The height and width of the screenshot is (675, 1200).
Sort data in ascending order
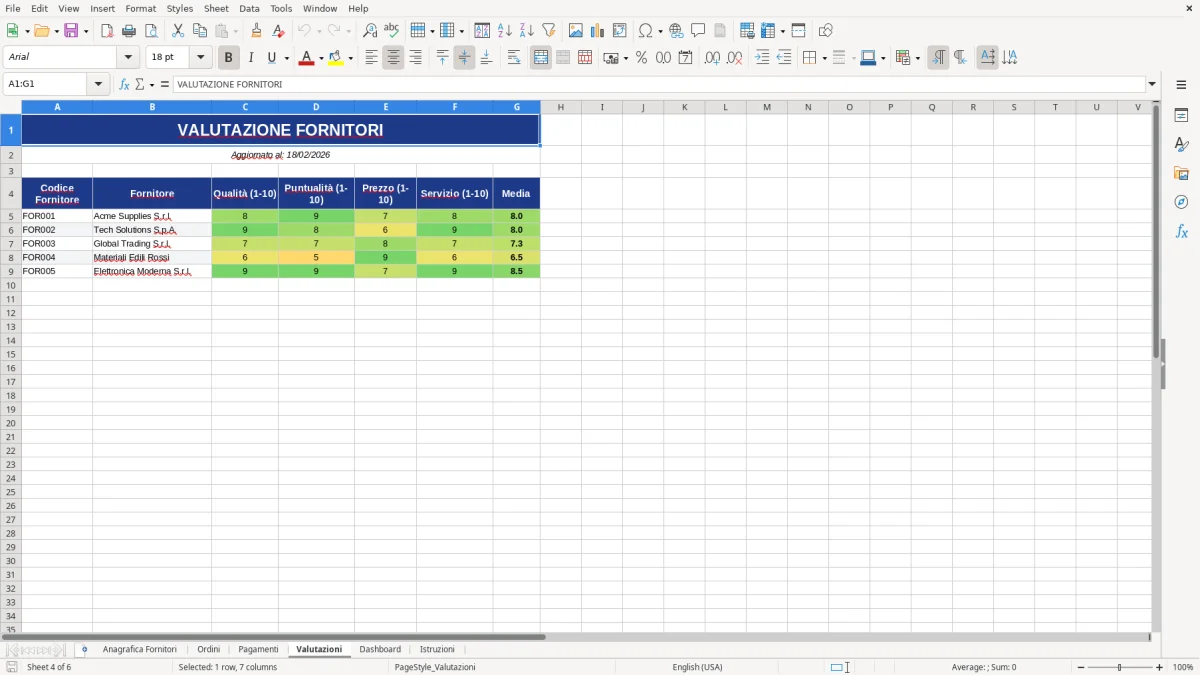503,30
